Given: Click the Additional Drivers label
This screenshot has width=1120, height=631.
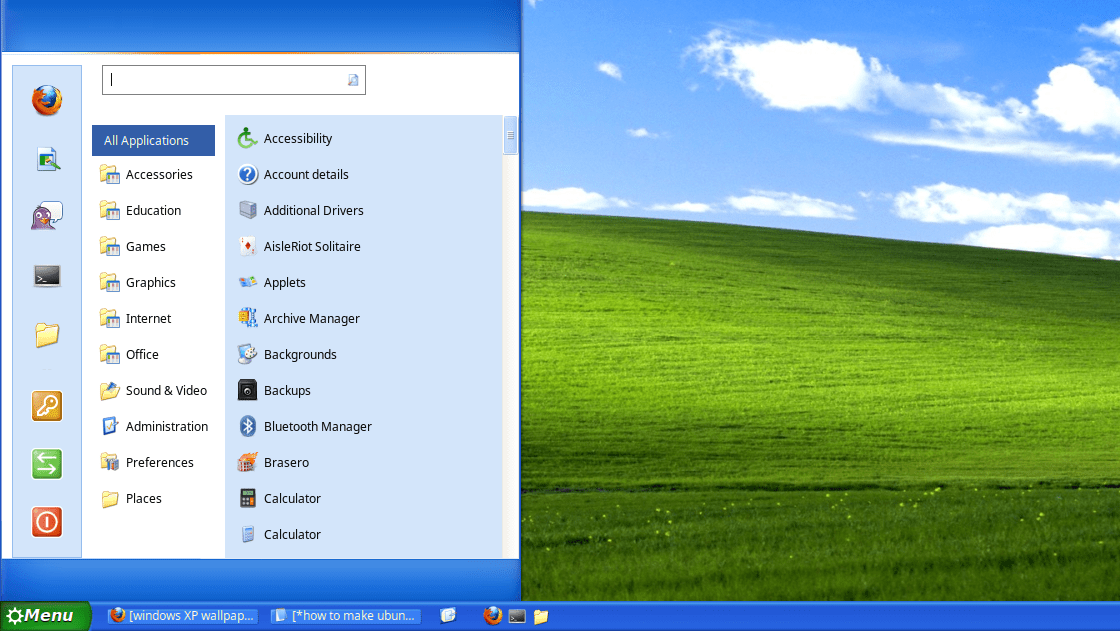Looking at the screenshot, I should [x=314, y=210].
